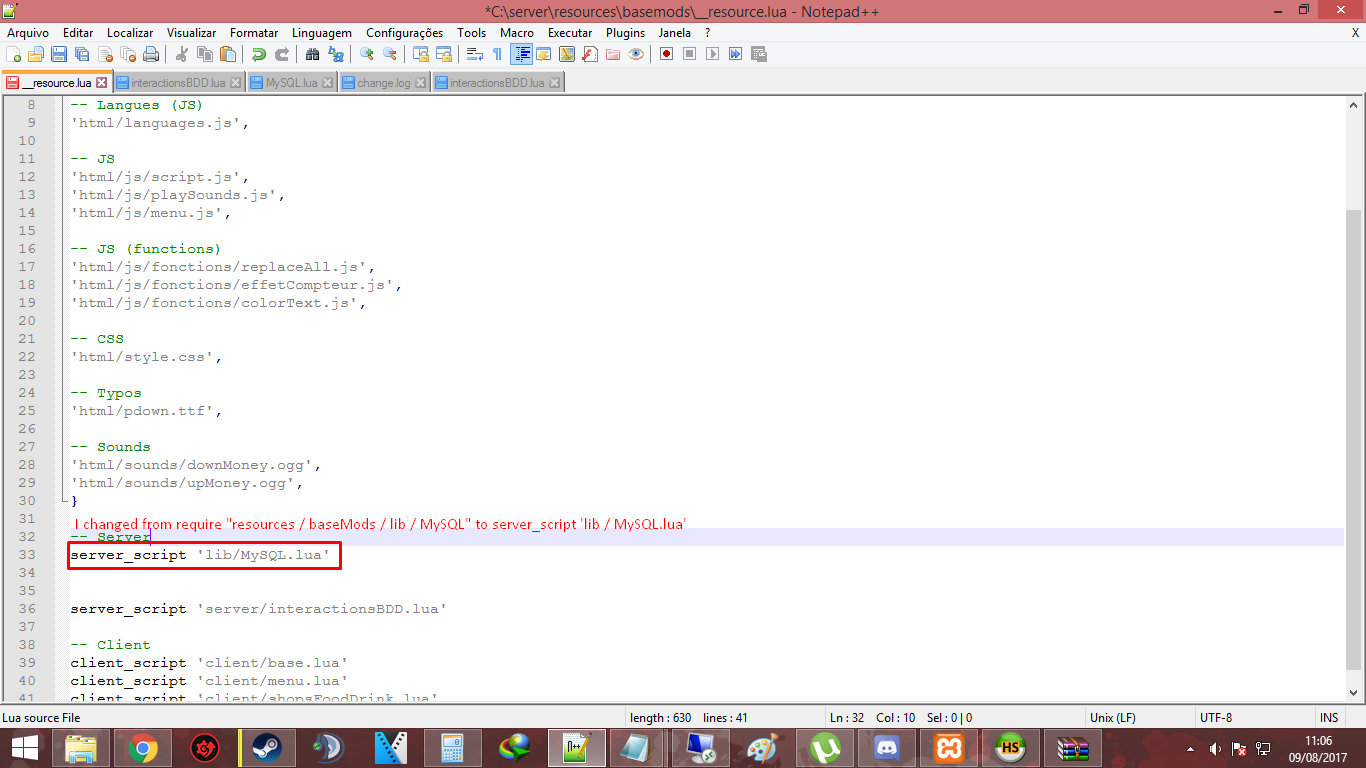This screenshot has height=768, width=1366.
Task: Open Function List toolbar icon
Action: click(589, 54)
